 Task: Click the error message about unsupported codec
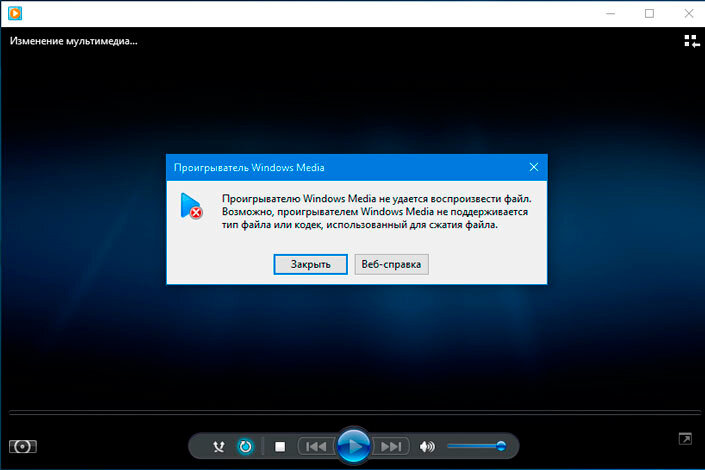click(377, 212)
